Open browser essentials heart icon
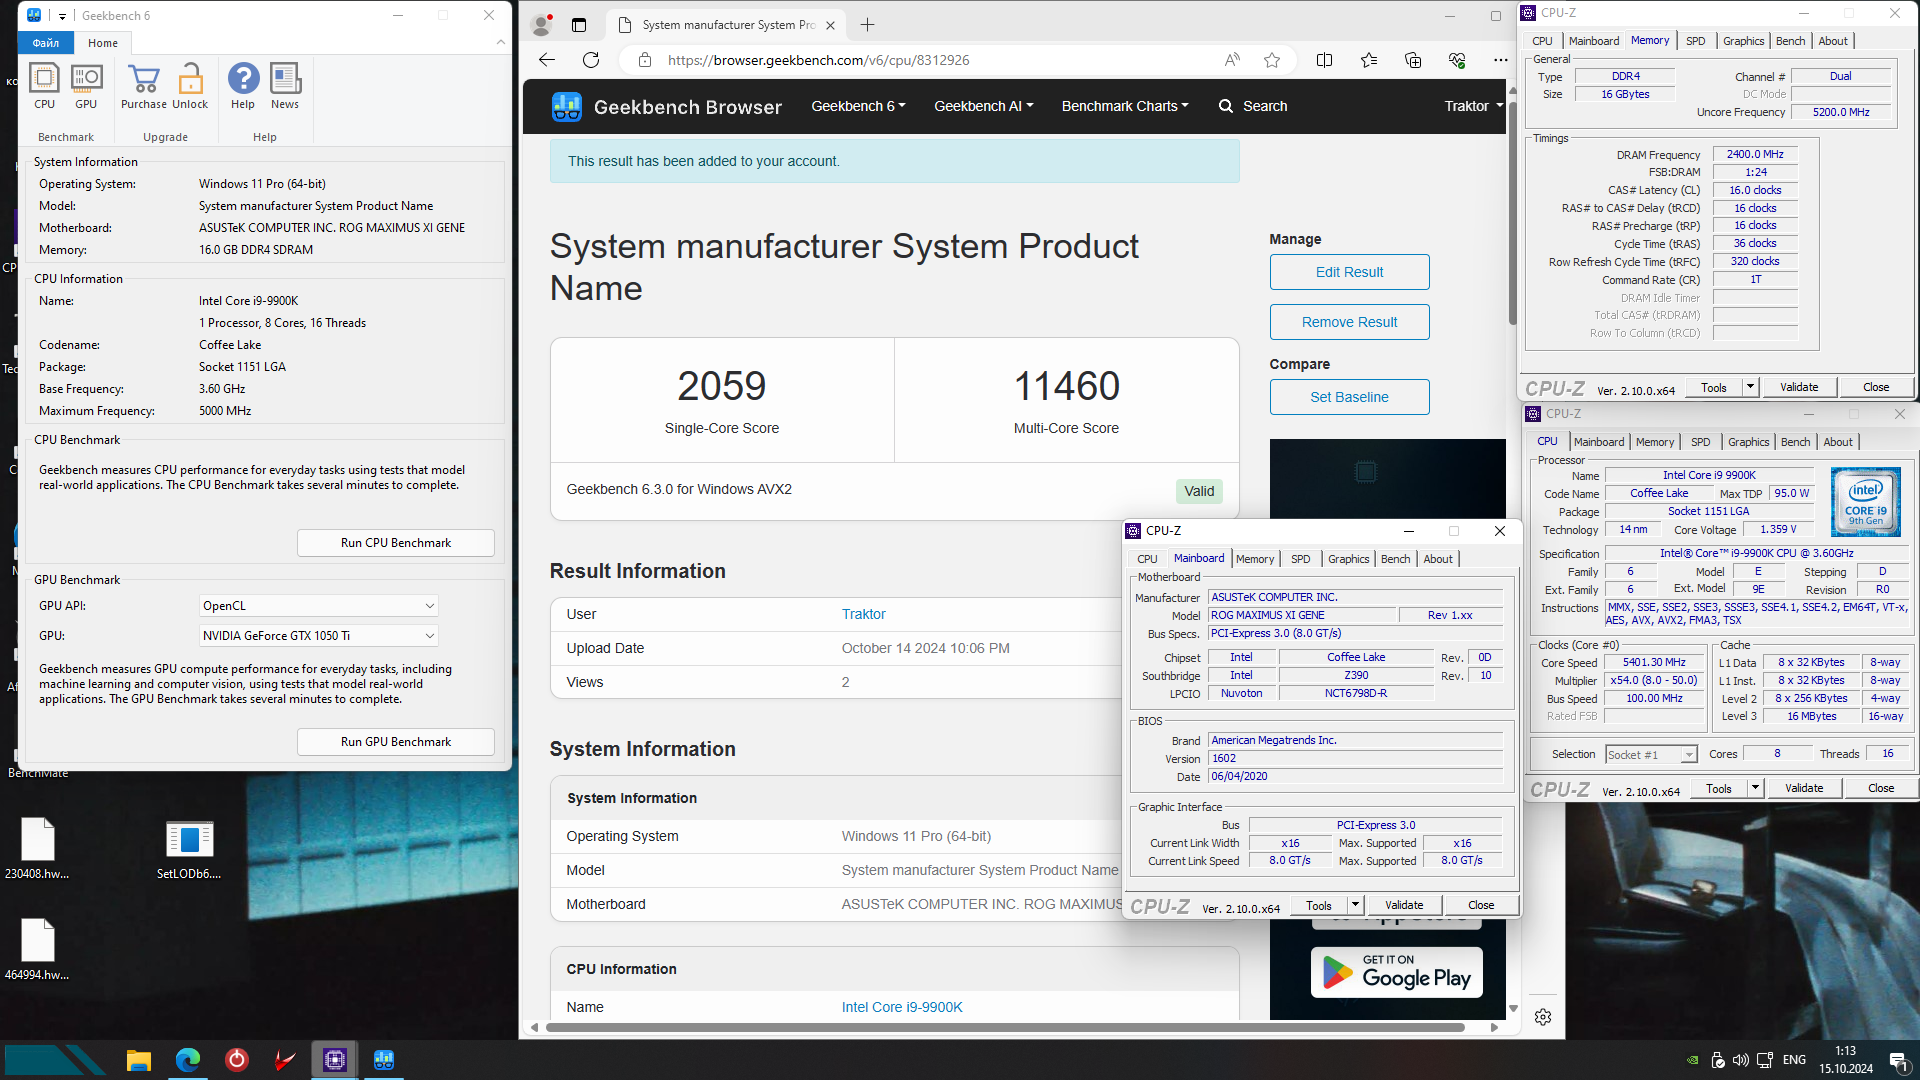1920x1080 pixels. point(1457,60)
